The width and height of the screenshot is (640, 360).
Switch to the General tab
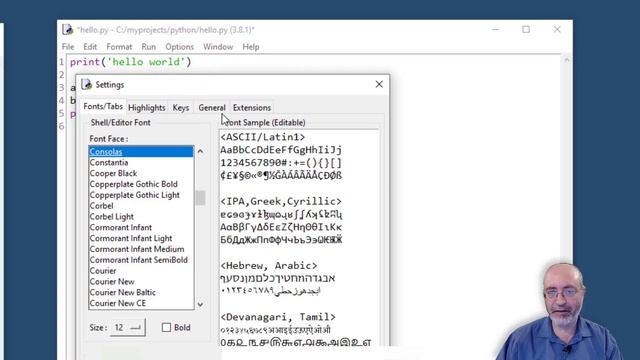pos(212,108)
